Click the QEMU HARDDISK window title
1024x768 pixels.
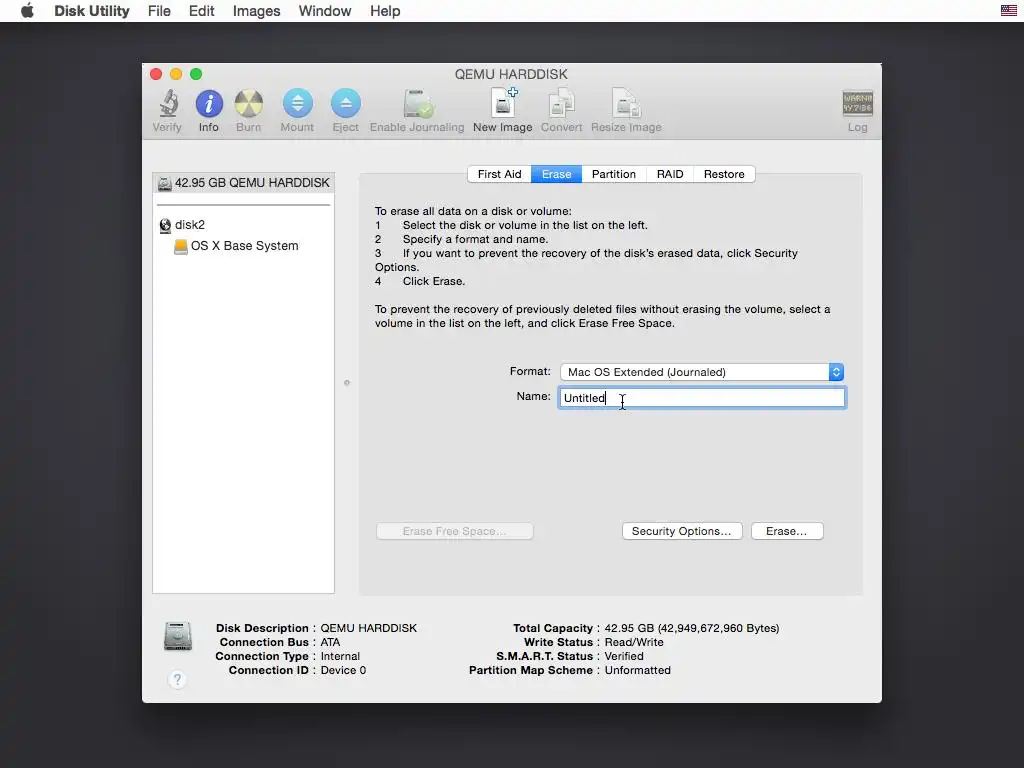pyautogui.click(x=511, y=74)
